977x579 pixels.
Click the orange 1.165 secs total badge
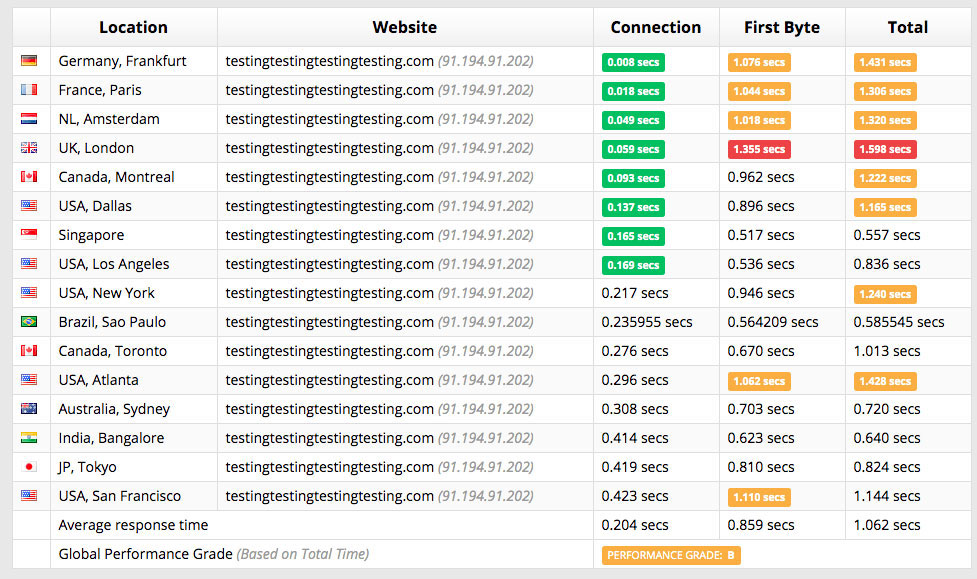pyautogui.click(x=885, y=208)
